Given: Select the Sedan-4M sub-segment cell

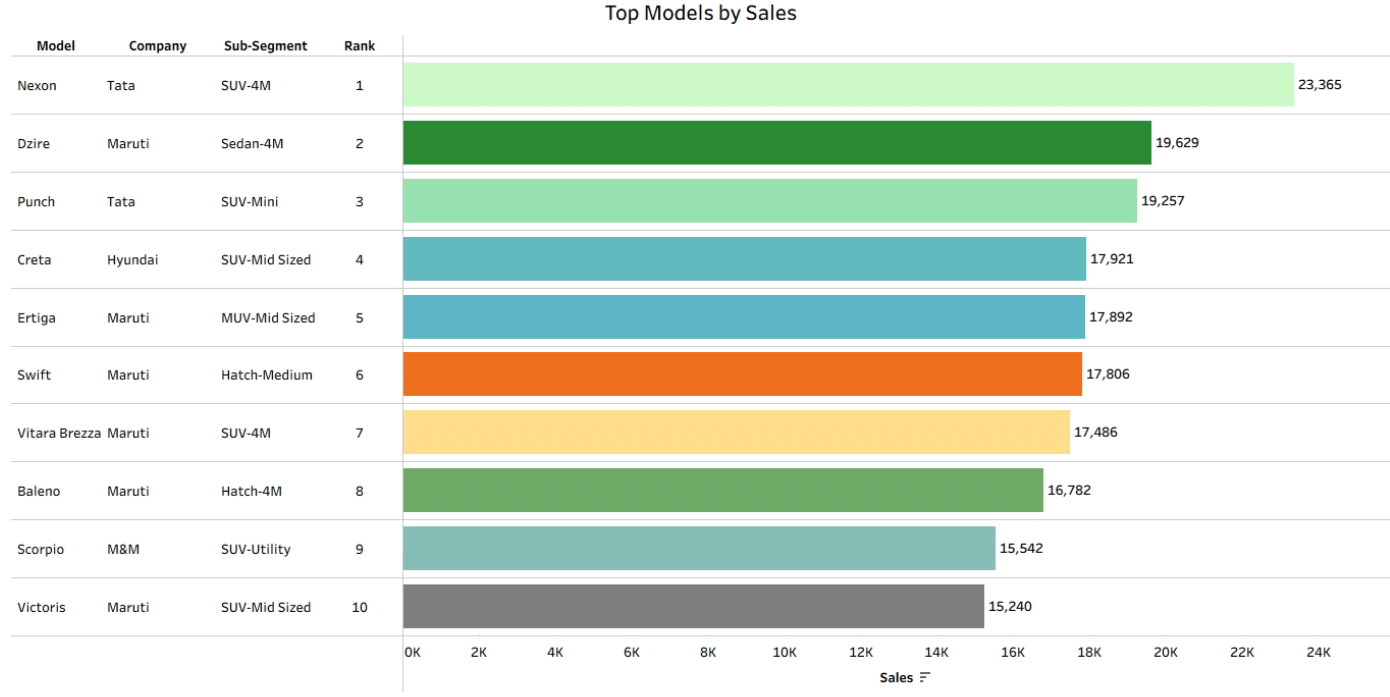Looking at the screenshot, I should [x=252, y=144].
